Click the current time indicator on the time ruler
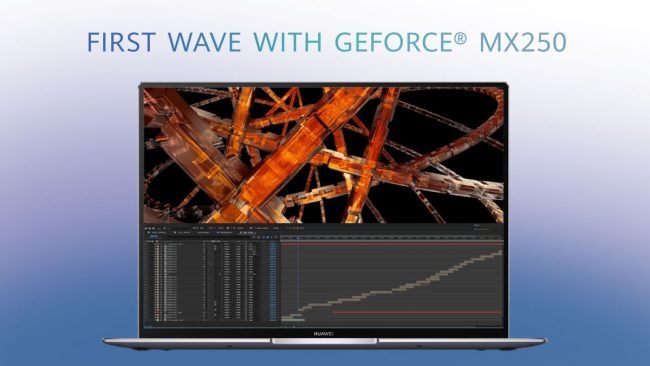650x366 pixels. (298, 238)
